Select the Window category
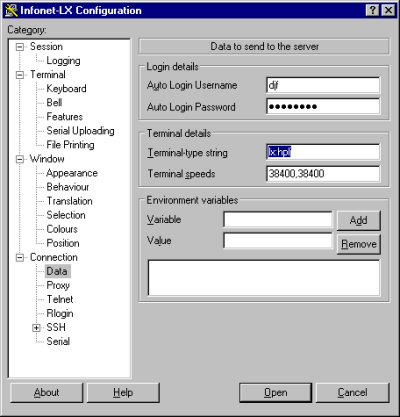Viewport: 400px width, 417px height. pos(47,159)
